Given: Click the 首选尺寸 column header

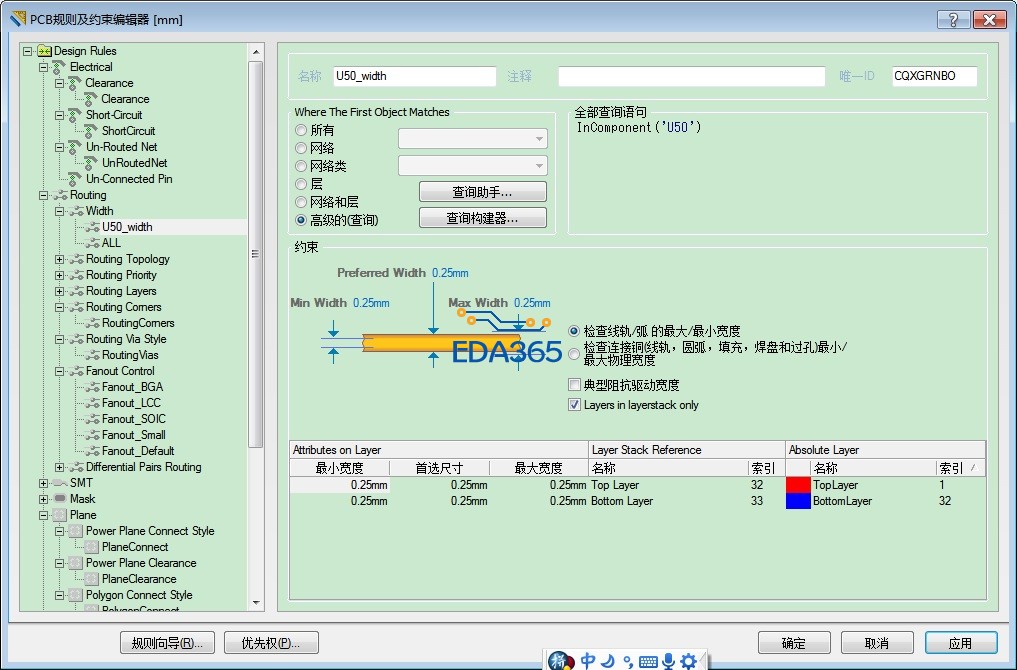Looking at the screenshot, I should [439, 468].
